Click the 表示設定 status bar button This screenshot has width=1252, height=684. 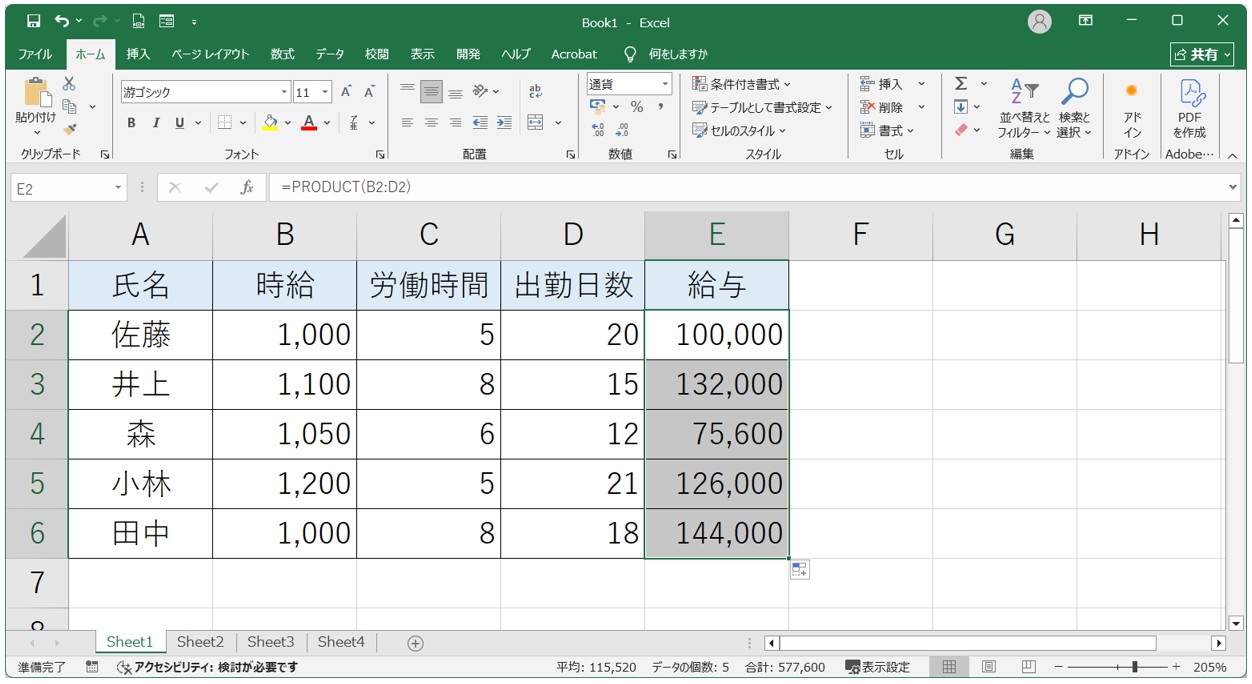point(878,667)
